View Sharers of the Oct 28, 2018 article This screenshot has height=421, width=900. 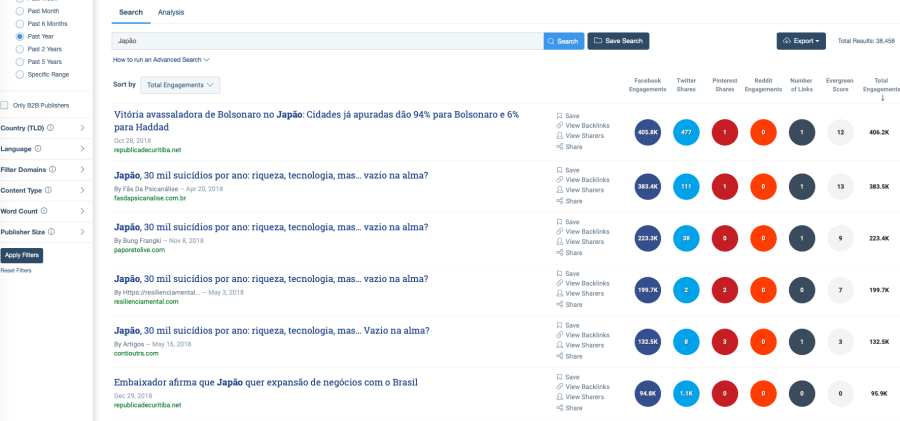(x=580, y=136)
